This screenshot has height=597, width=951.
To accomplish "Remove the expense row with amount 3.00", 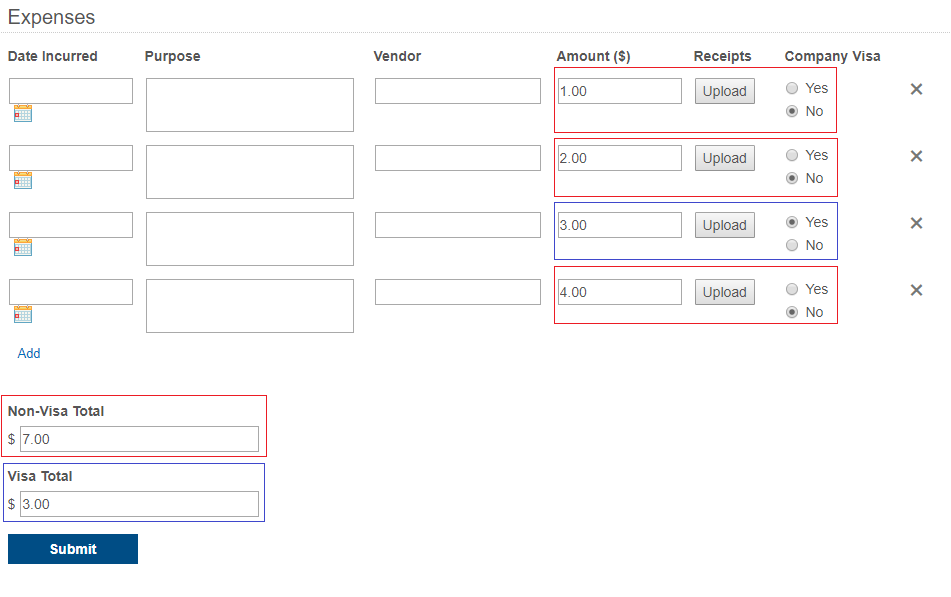I will (x=916, y=223).
